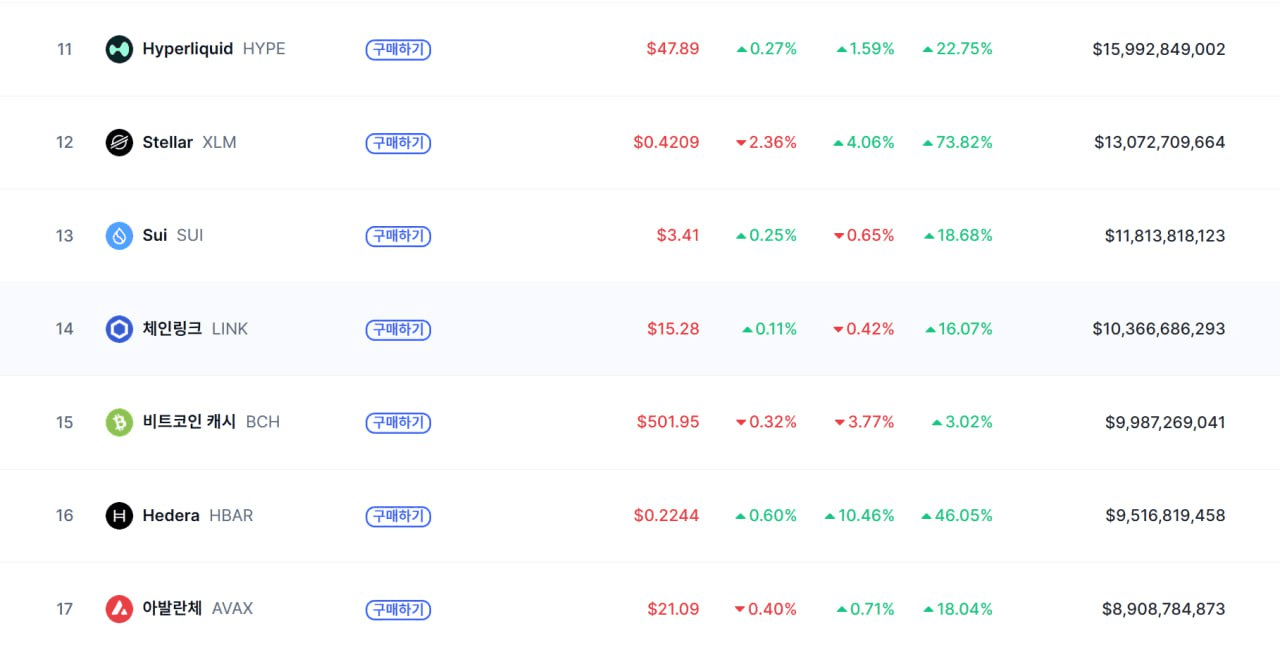Open the Hedera HBAR name link
The height and width of the screenshot is (645, 1280).
198,516
